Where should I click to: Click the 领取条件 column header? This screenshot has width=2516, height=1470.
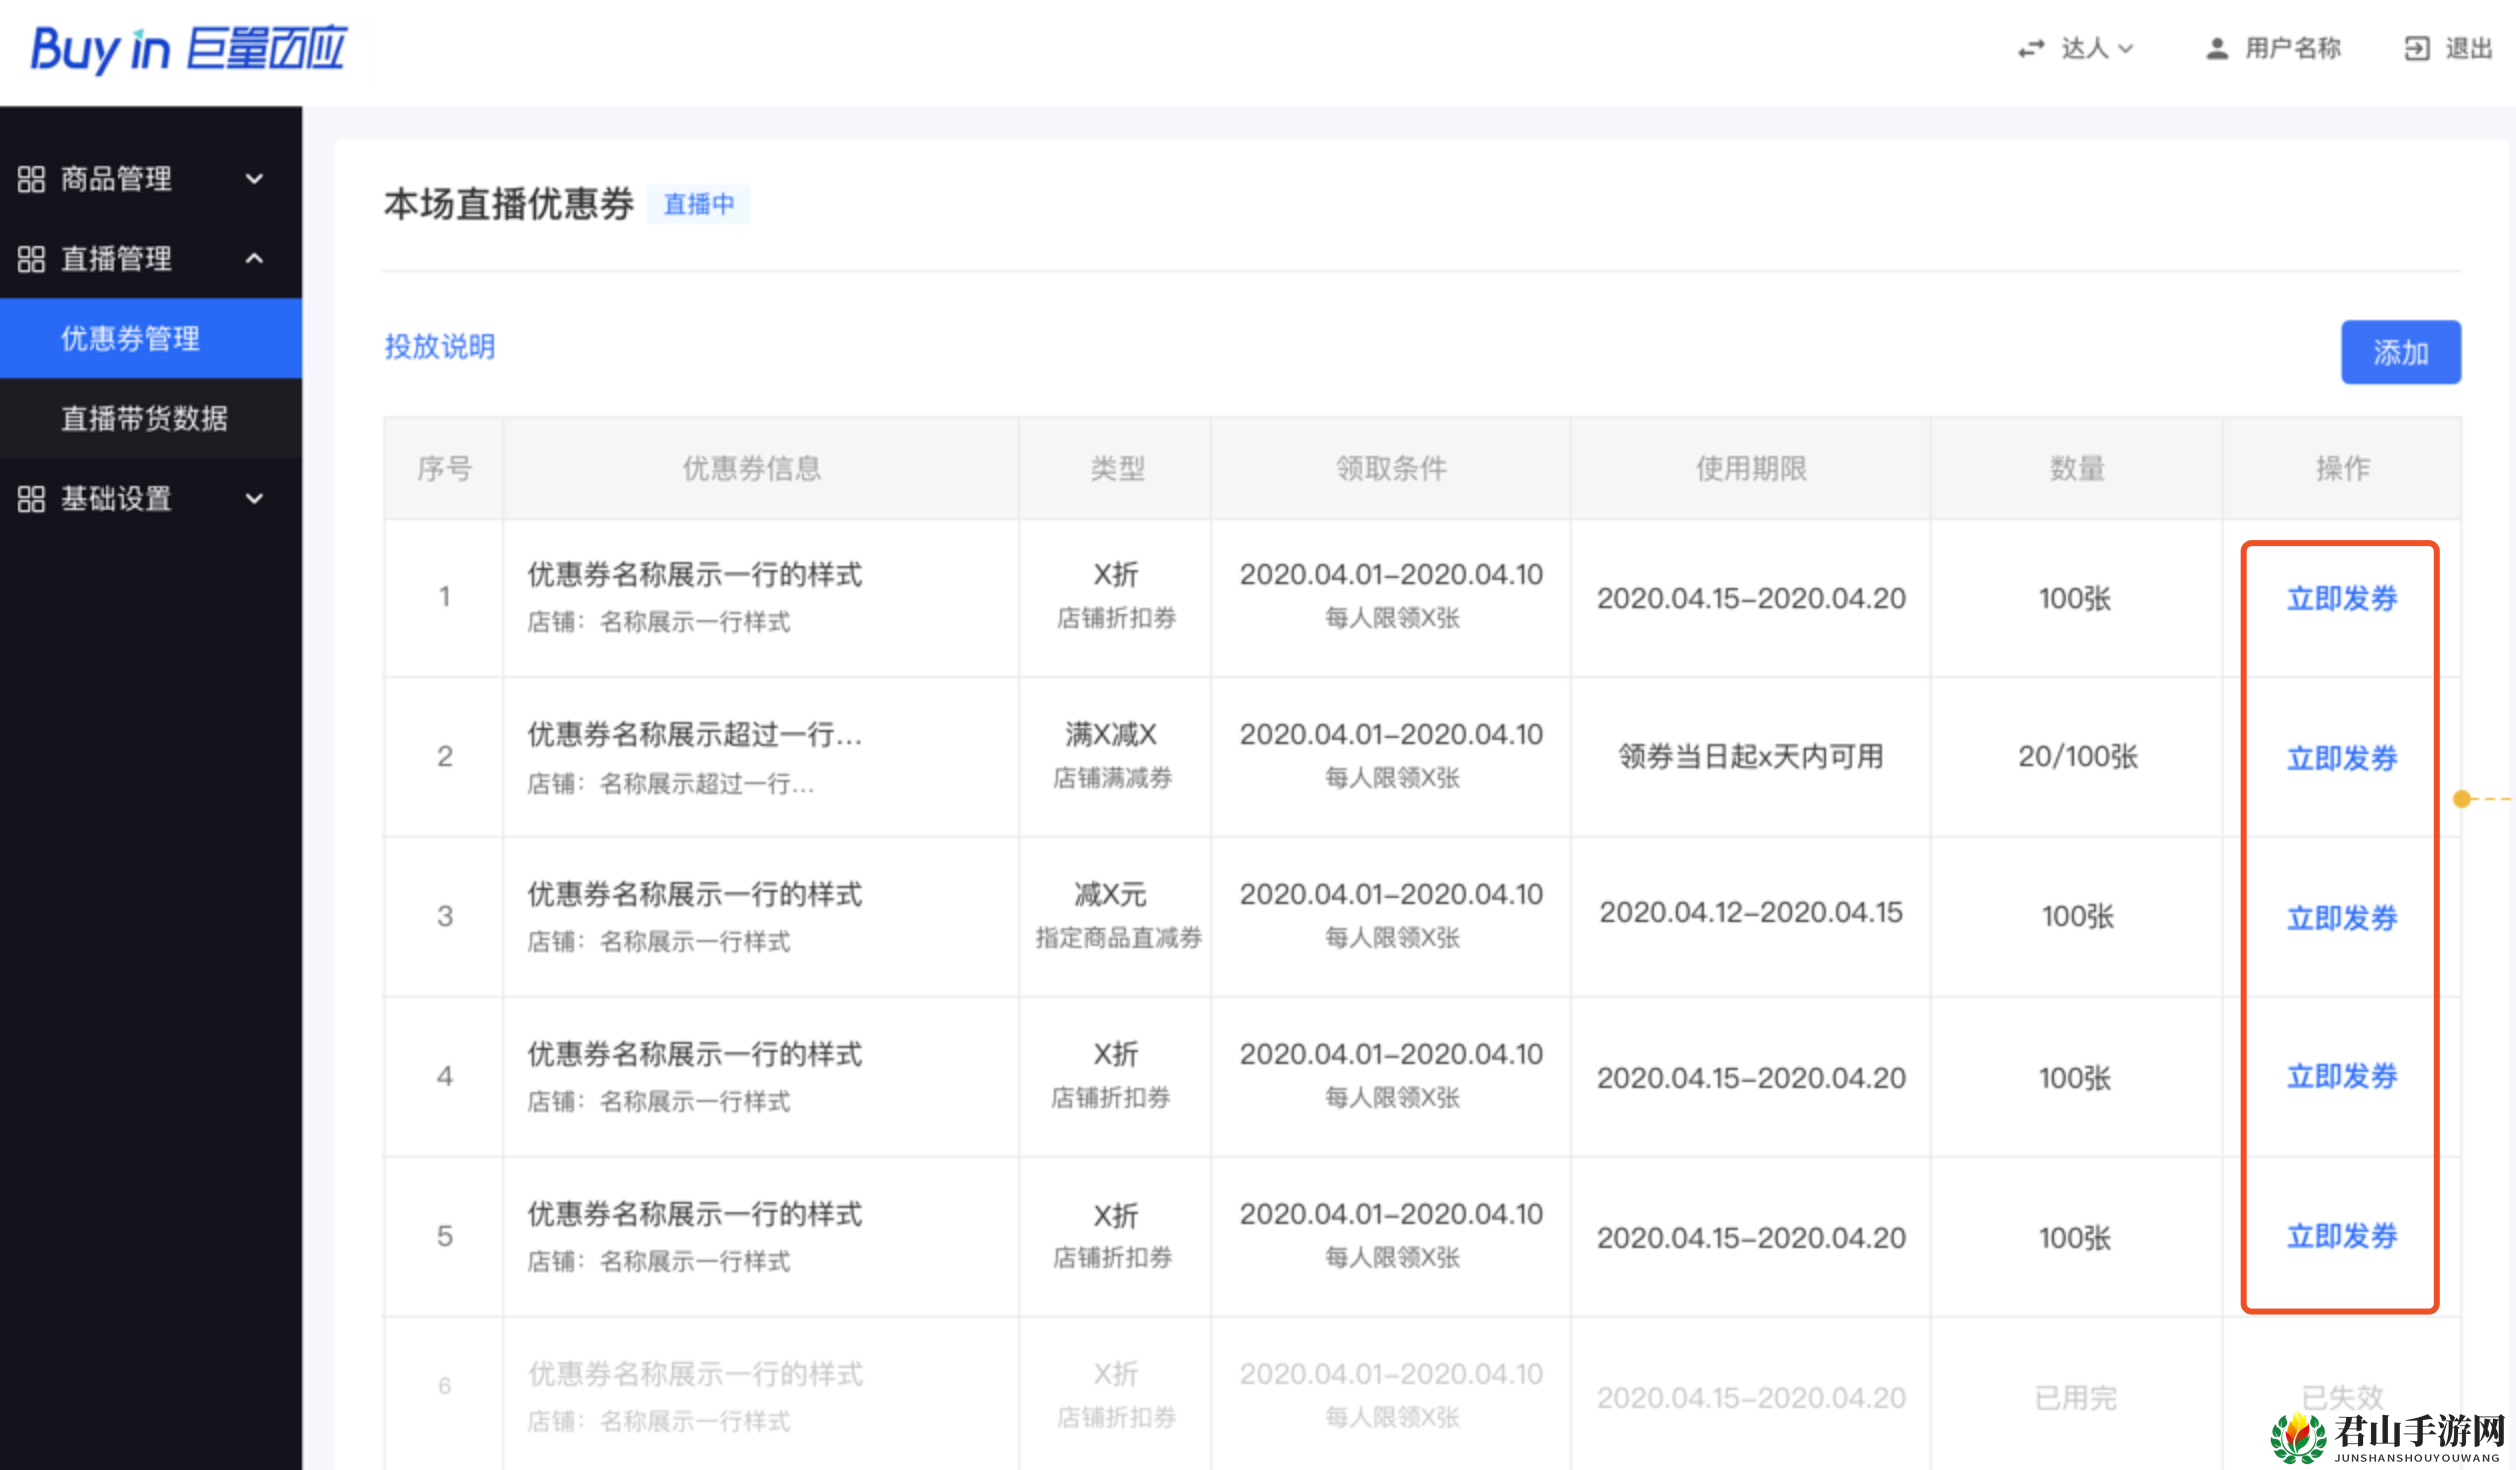point(1391,468)
